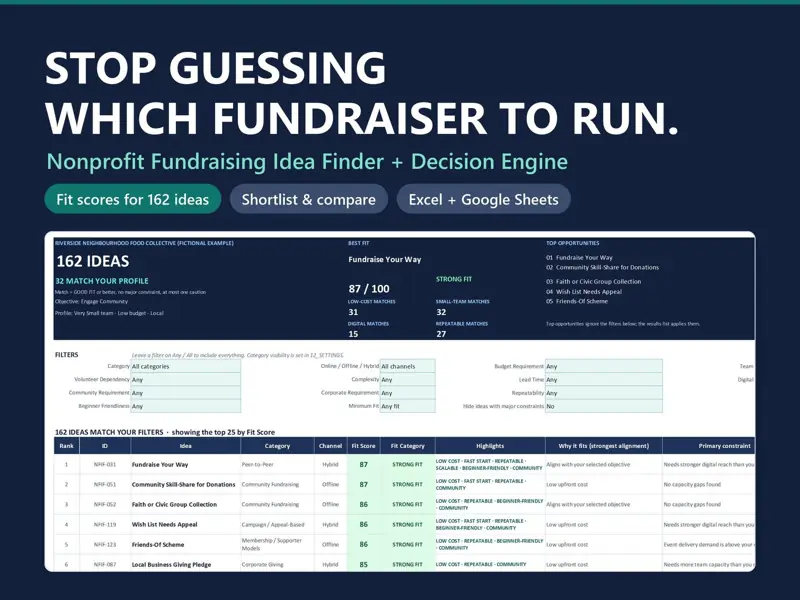
Task: Click '04 Wish List Needs Appeal' under Top Opportunities
Action: (584, 292)
